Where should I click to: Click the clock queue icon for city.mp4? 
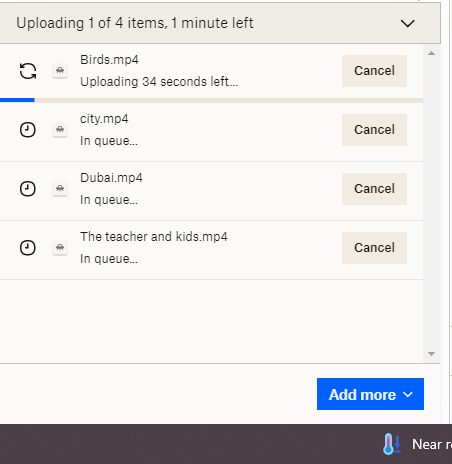[28, 130]
